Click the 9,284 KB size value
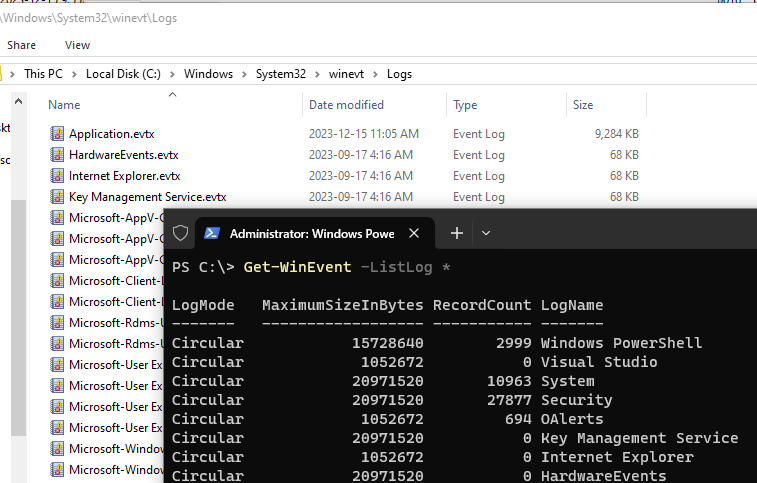Image resolution: width=757 pixels, height=483 pixels. click(617, 134)
